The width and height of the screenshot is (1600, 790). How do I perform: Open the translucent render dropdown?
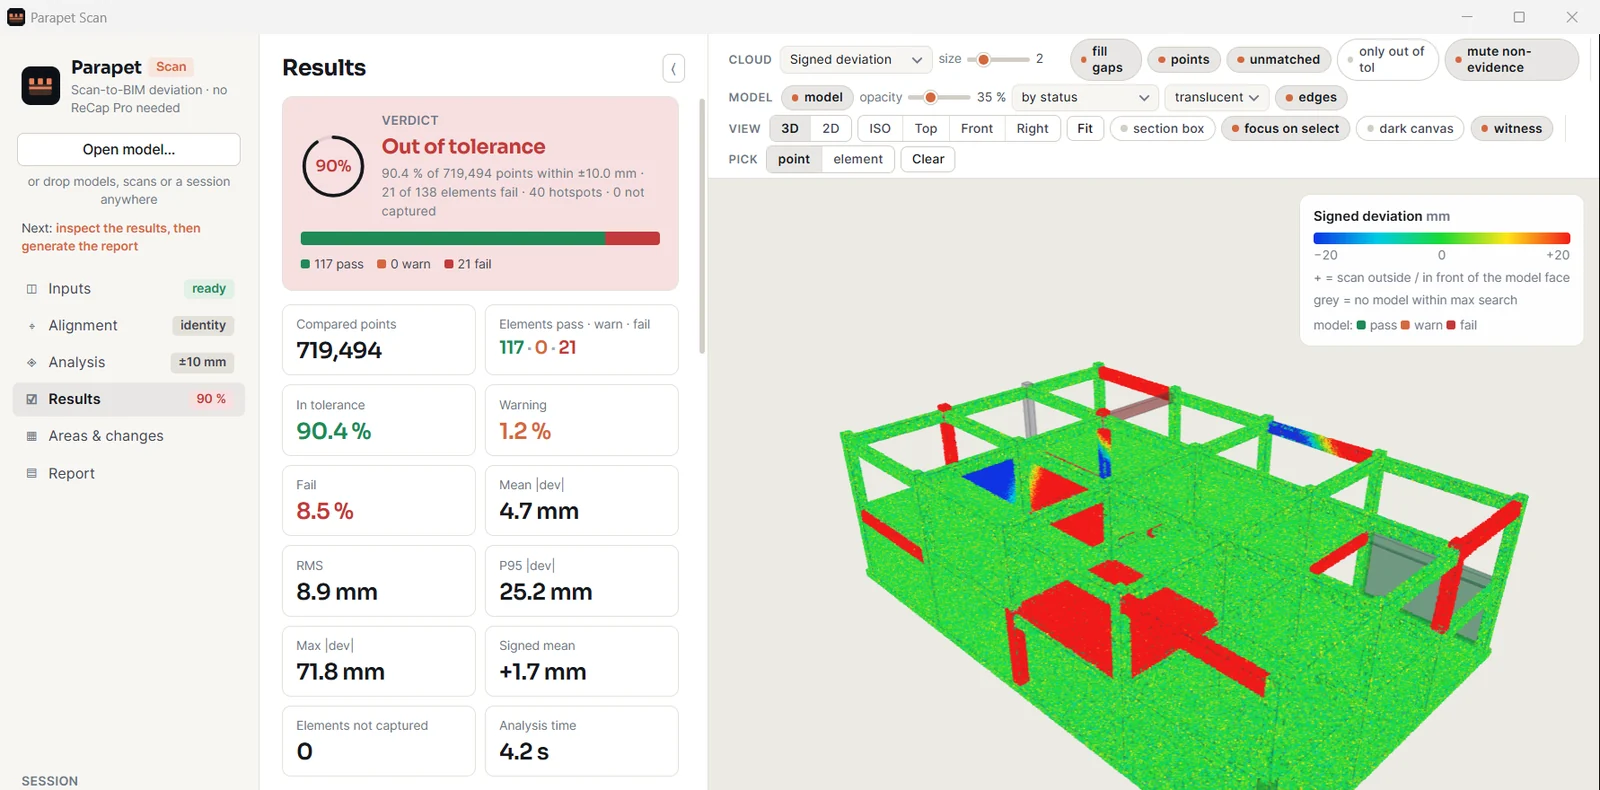point(1217,98)
